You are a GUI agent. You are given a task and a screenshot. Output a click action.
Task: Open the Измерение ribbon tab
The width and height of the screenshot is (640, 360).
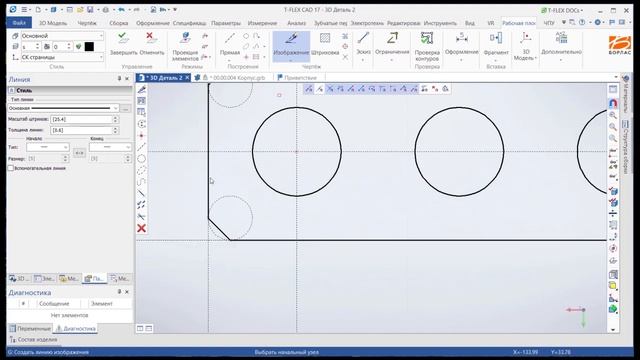tap(262, 23)
